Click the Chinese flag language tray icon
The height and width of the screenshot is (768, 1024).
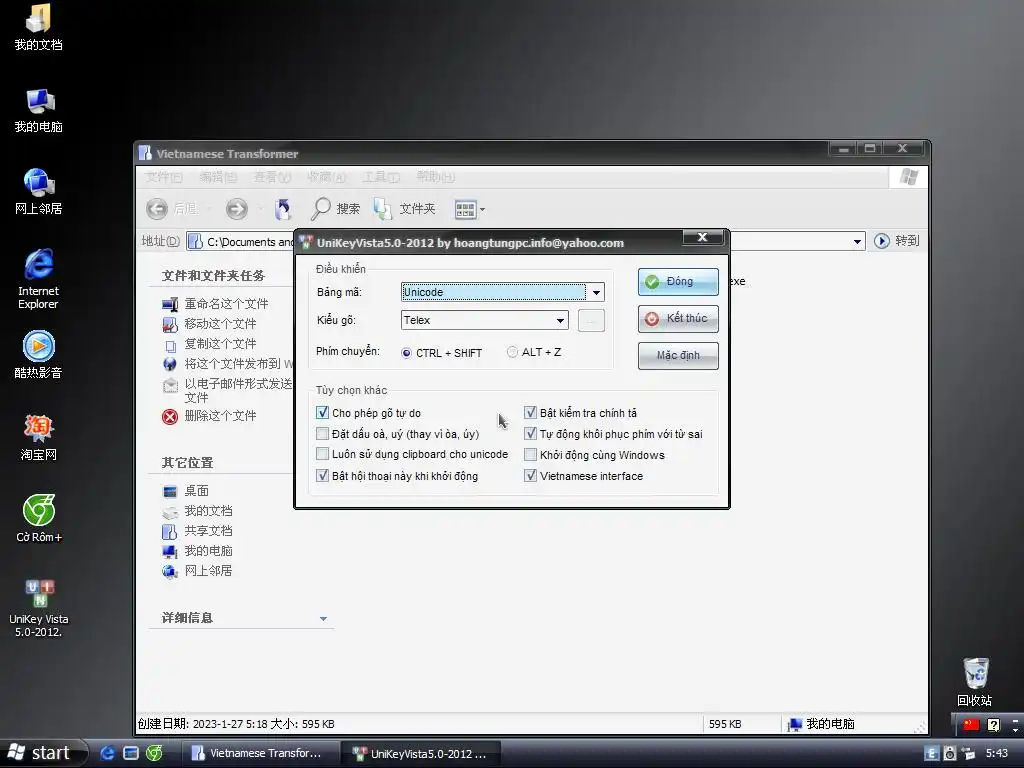pos(971,724)
